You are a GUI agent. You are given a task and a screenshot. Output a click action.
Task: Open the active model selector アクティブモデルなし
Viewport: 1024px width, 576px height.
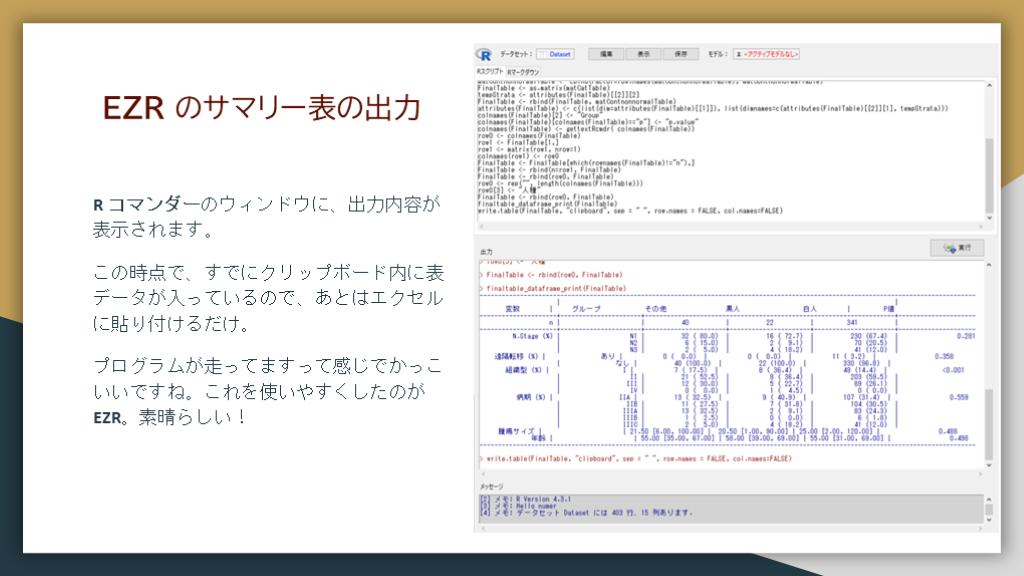(x=766, y=54)
